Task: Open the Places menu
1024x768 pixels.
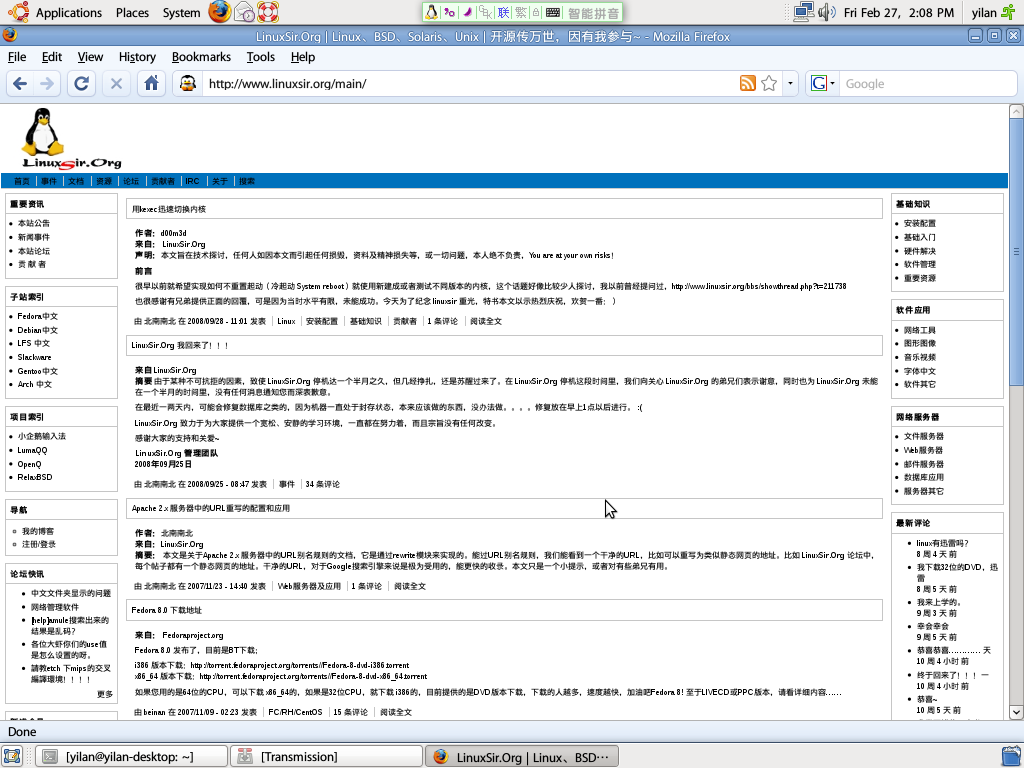Action: (132, 12)
